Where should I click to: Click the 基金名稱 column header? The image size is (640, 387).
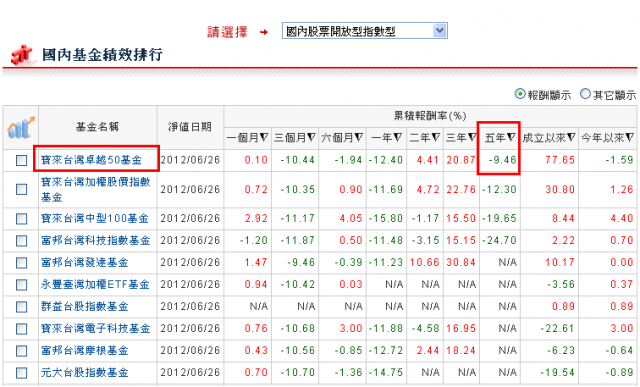click(x=97, y=127)
